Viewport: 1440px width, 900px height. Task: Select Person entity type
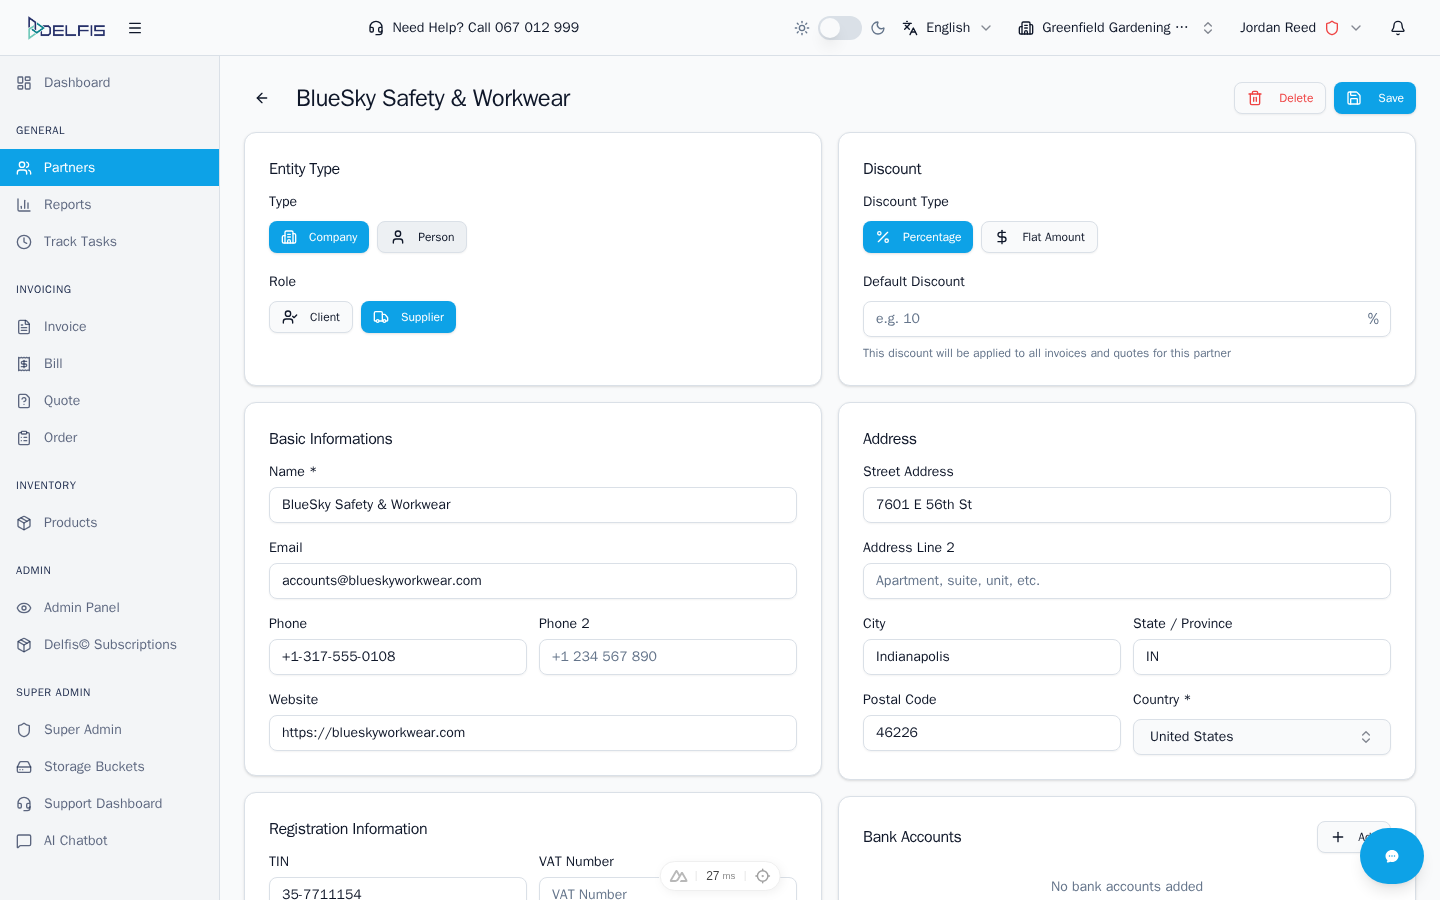click(422, 237)
